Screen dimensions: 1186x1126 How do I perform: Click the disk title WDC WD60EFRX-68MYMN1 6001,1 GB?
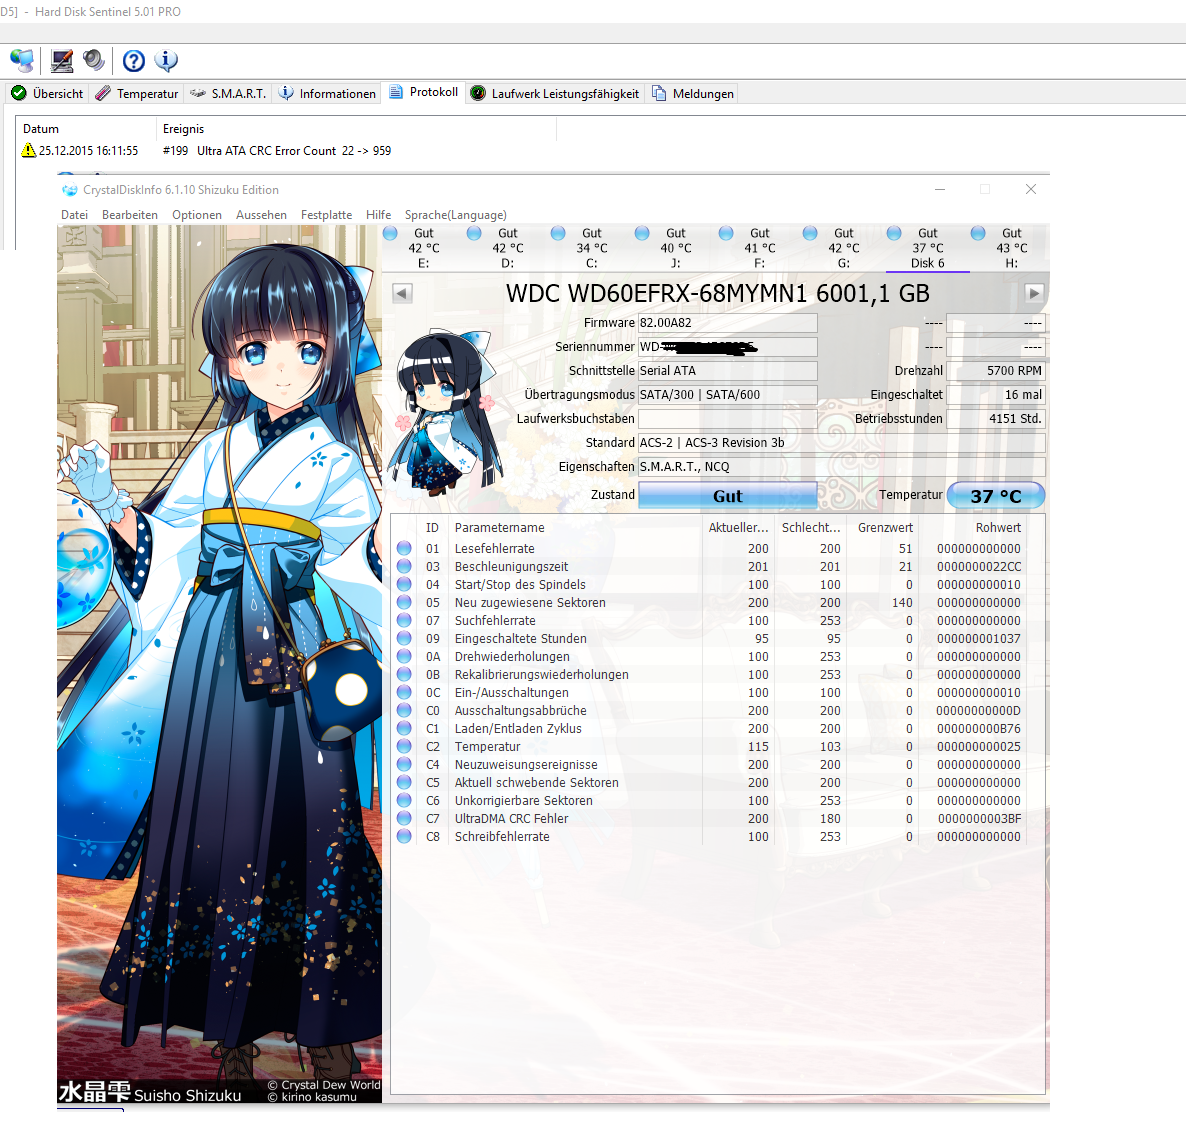tap(717, 293)
